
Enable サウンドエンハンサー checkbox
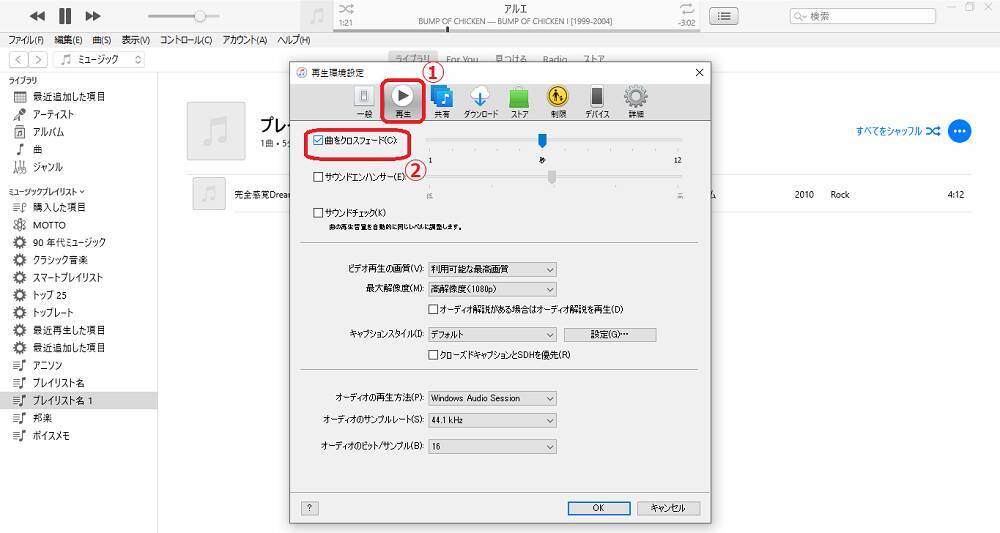[318, 177]
